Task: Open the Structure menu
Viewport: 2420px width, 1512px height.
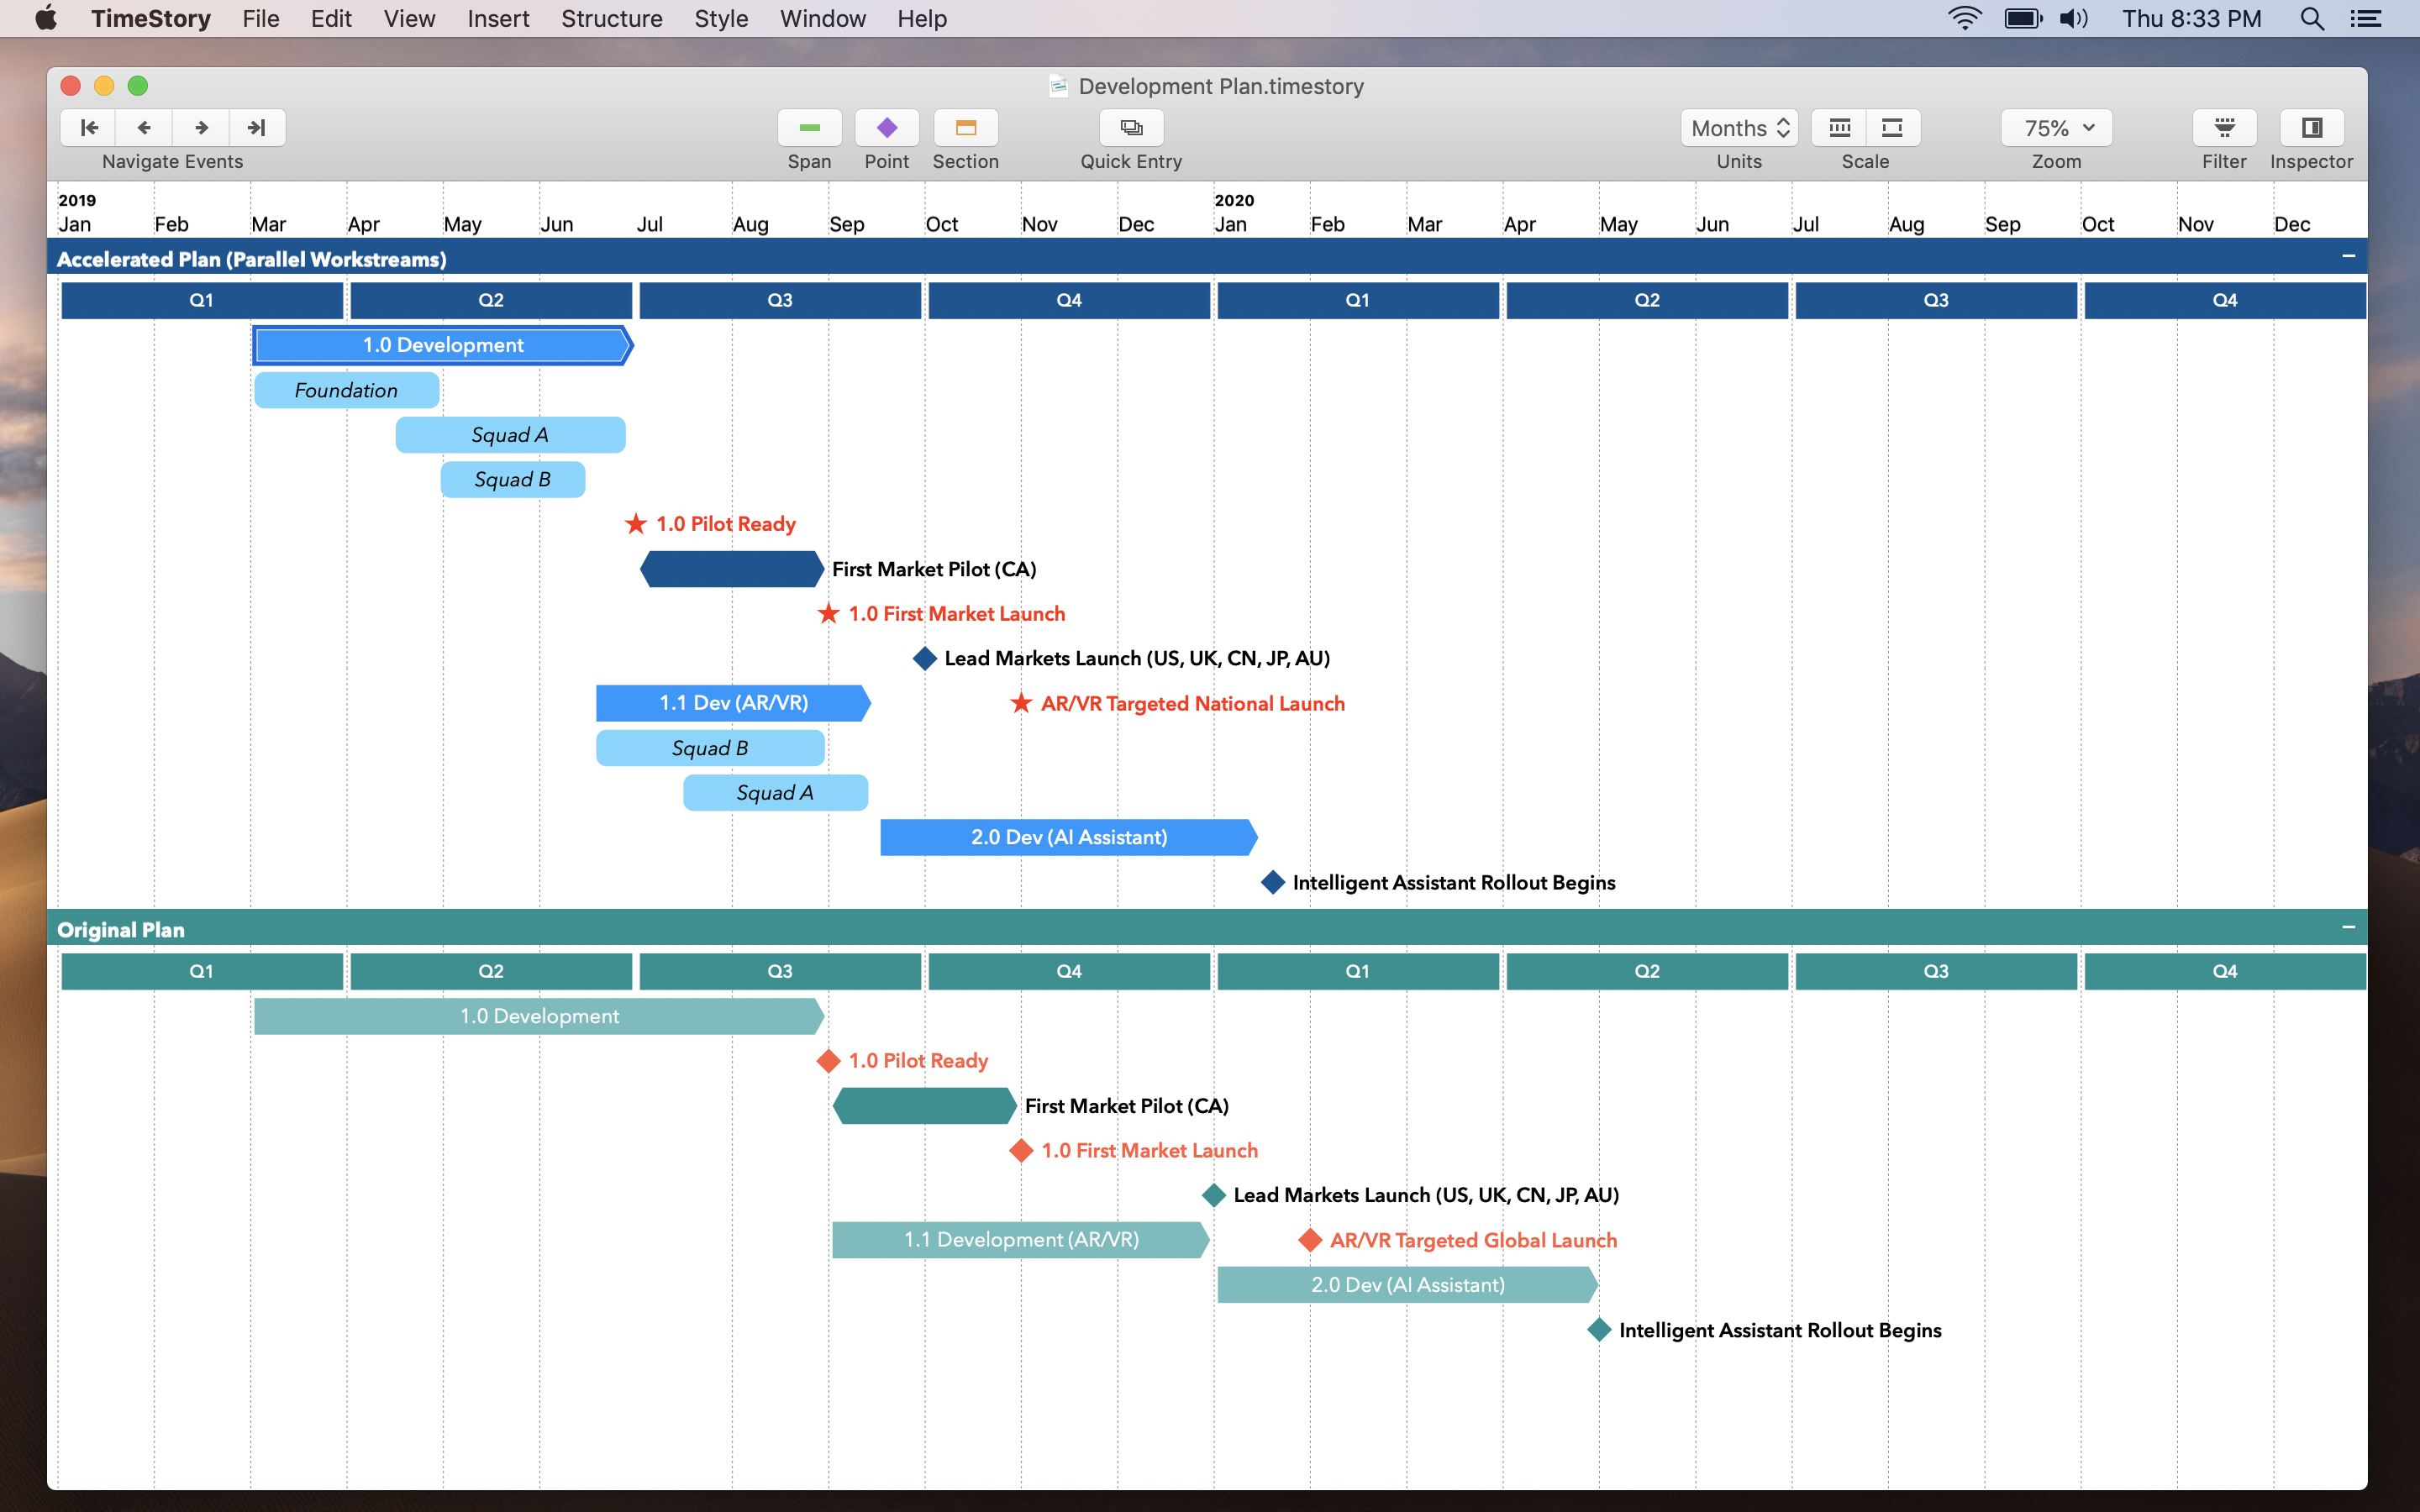Action: pyautogui.click(x=611, y=18)
